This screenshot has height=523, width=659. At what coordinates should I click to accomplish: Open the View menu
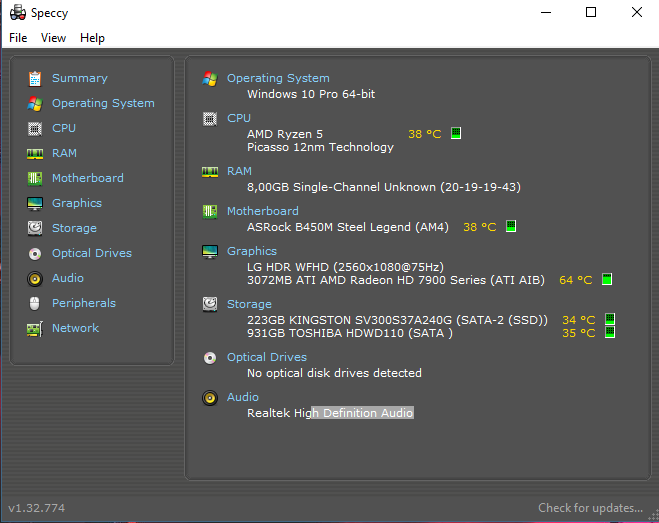click(x=53, y=38)
